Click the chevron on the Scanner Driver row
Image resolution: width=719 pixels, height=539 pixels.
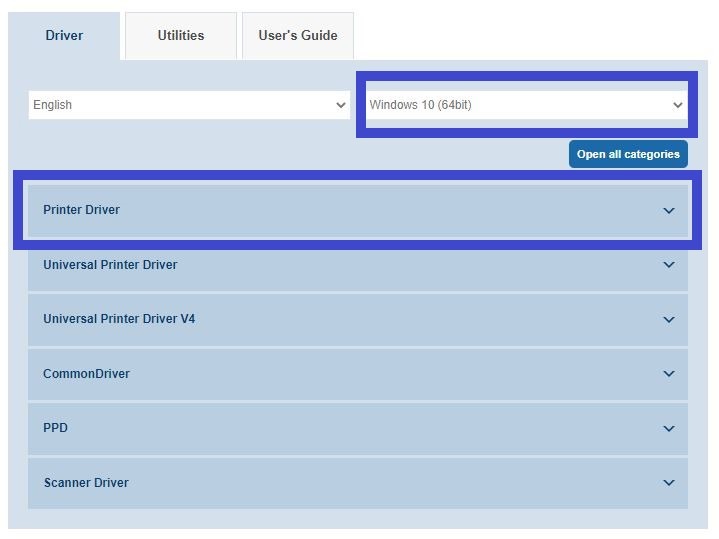click(x=669, y=483)
